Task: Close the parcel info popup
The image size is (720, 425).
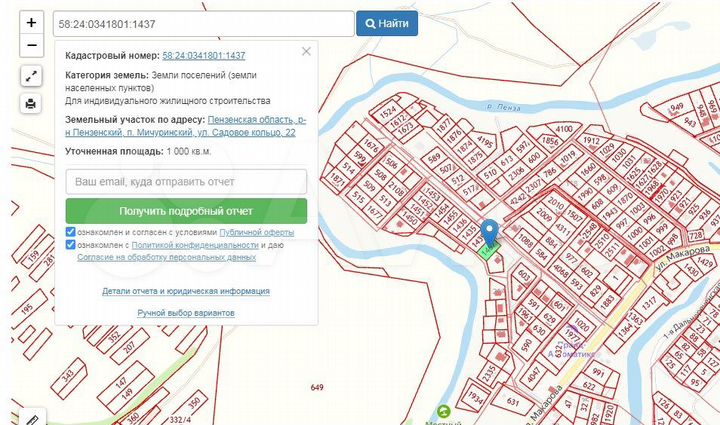Action: coord(306,52)
